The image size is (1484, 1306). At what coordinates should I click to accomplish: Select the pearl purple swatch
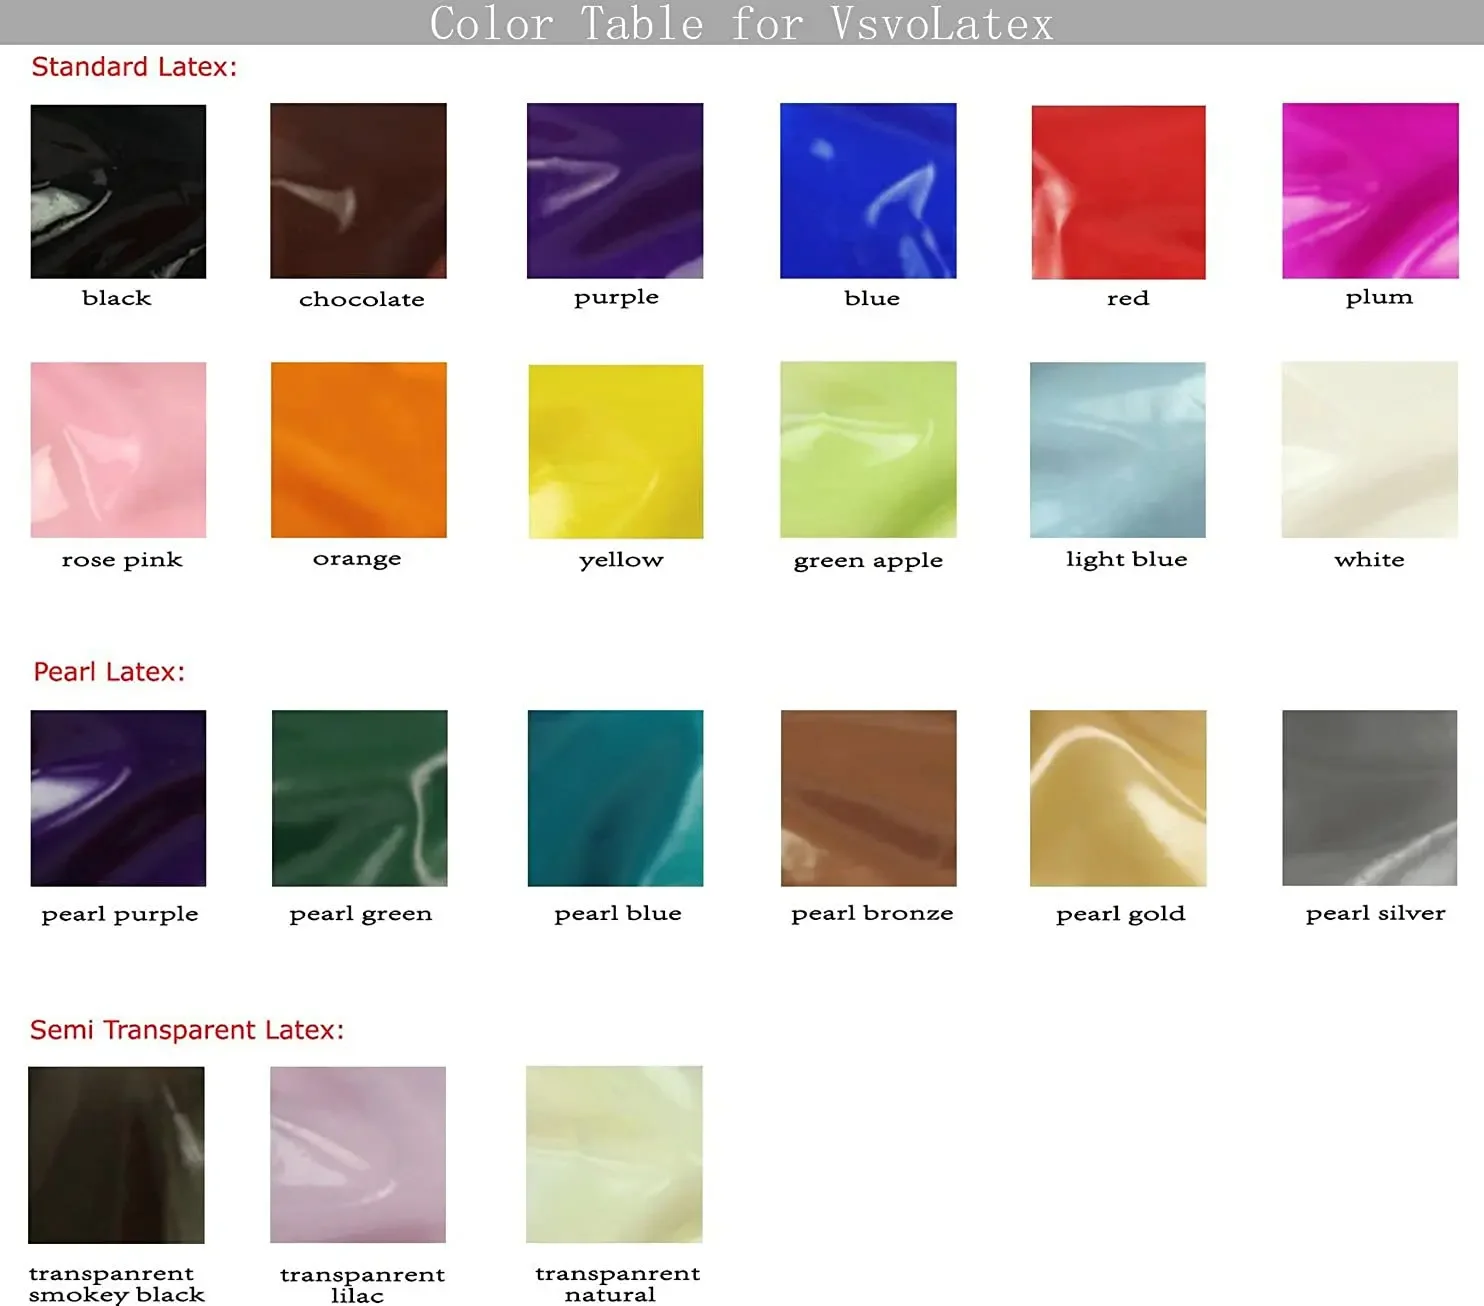[118, 798]
